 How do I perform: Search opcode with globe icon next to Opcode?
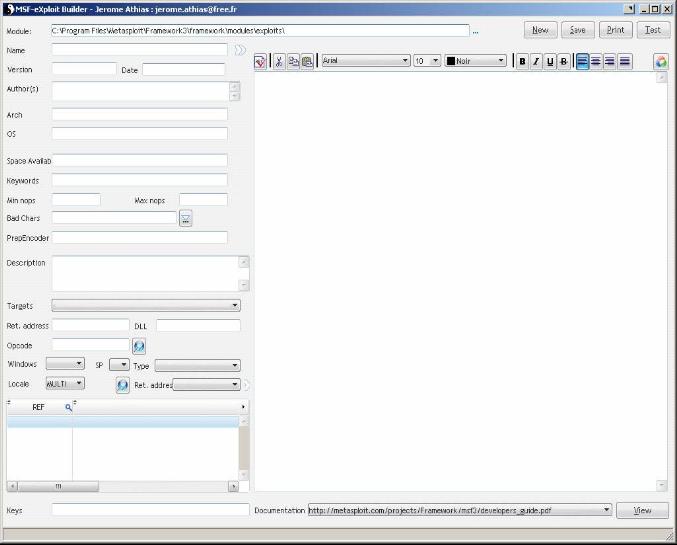pos(139,346)
